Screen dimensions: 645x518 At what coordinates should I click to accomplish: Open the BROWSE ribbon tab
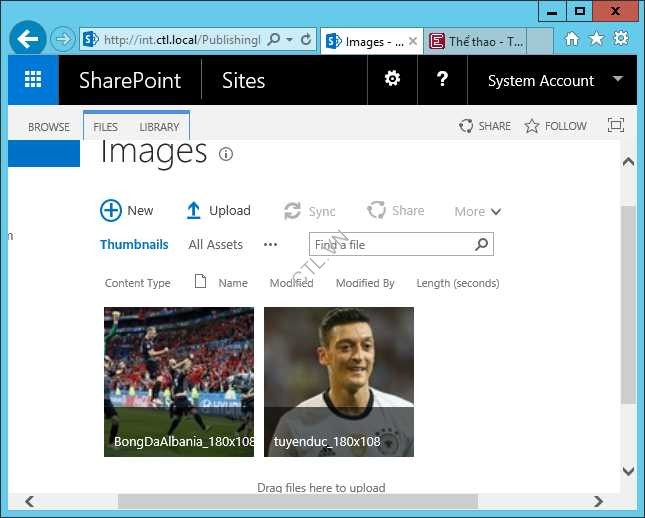coord(49,127)
